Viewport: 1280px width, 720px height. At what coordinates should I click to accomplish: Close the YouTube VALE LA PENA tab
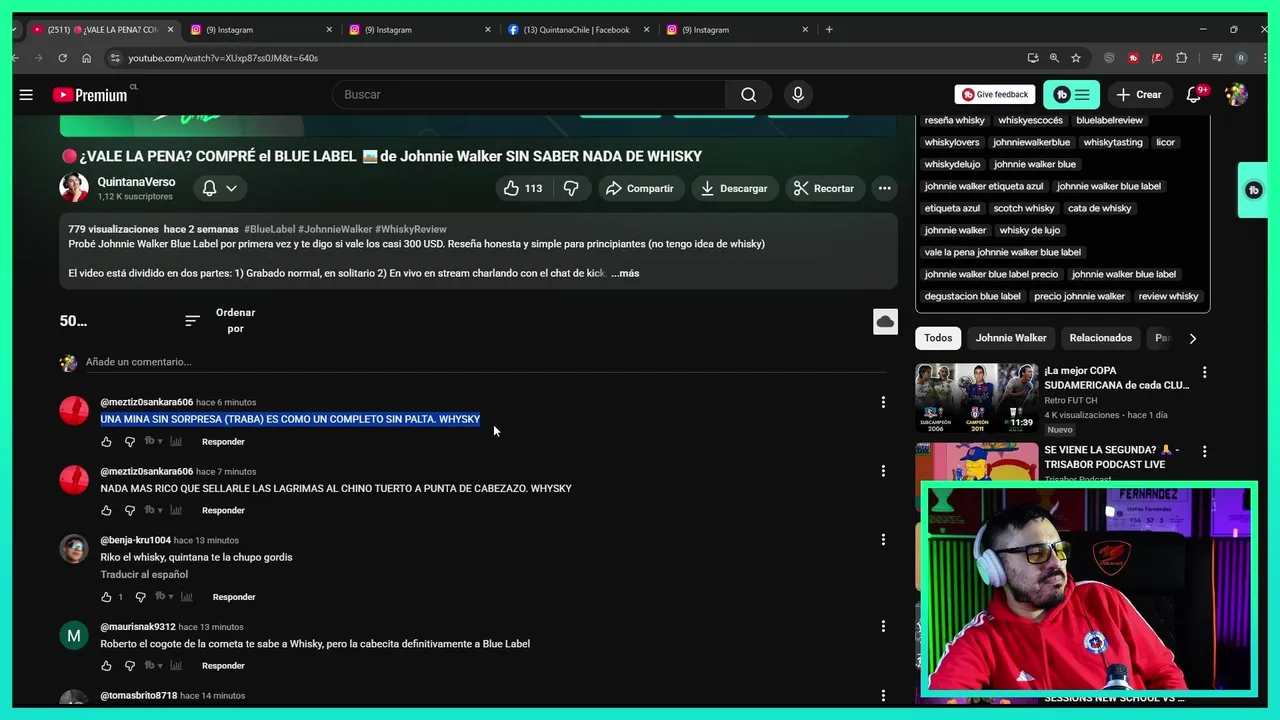(170, 30)
